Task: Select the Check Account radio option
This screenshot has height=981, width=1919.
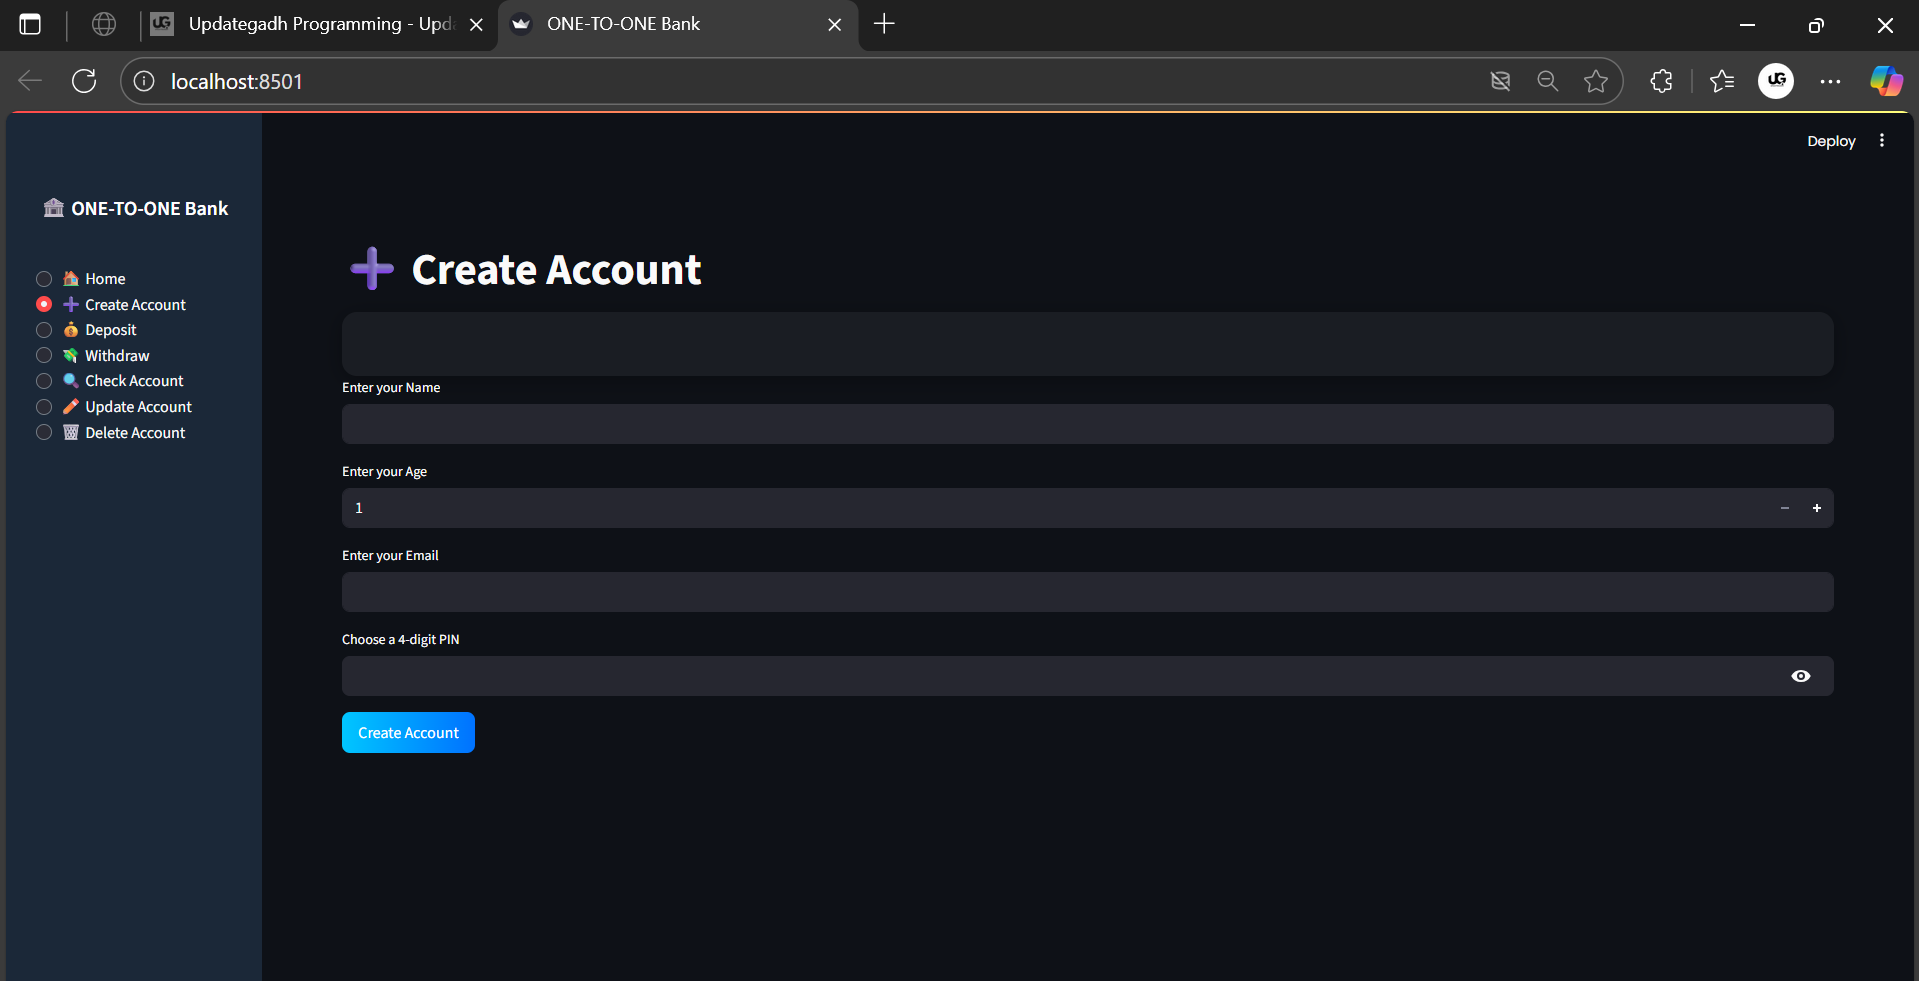Action: click(x=44, y=381)
